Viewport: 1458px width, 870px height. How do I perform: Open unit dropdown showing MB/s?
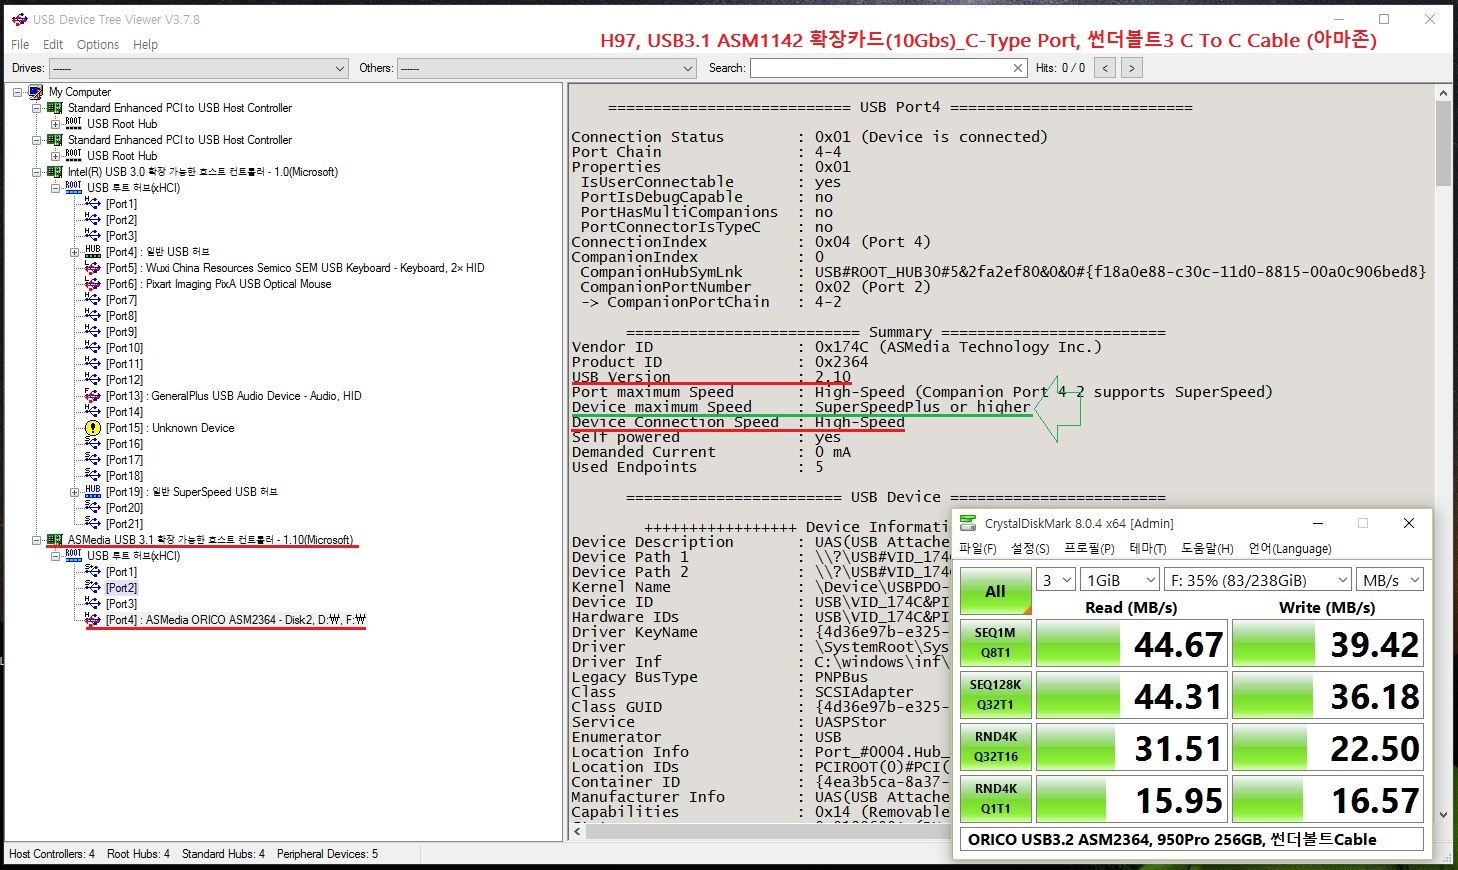[x=1389, y=580]
